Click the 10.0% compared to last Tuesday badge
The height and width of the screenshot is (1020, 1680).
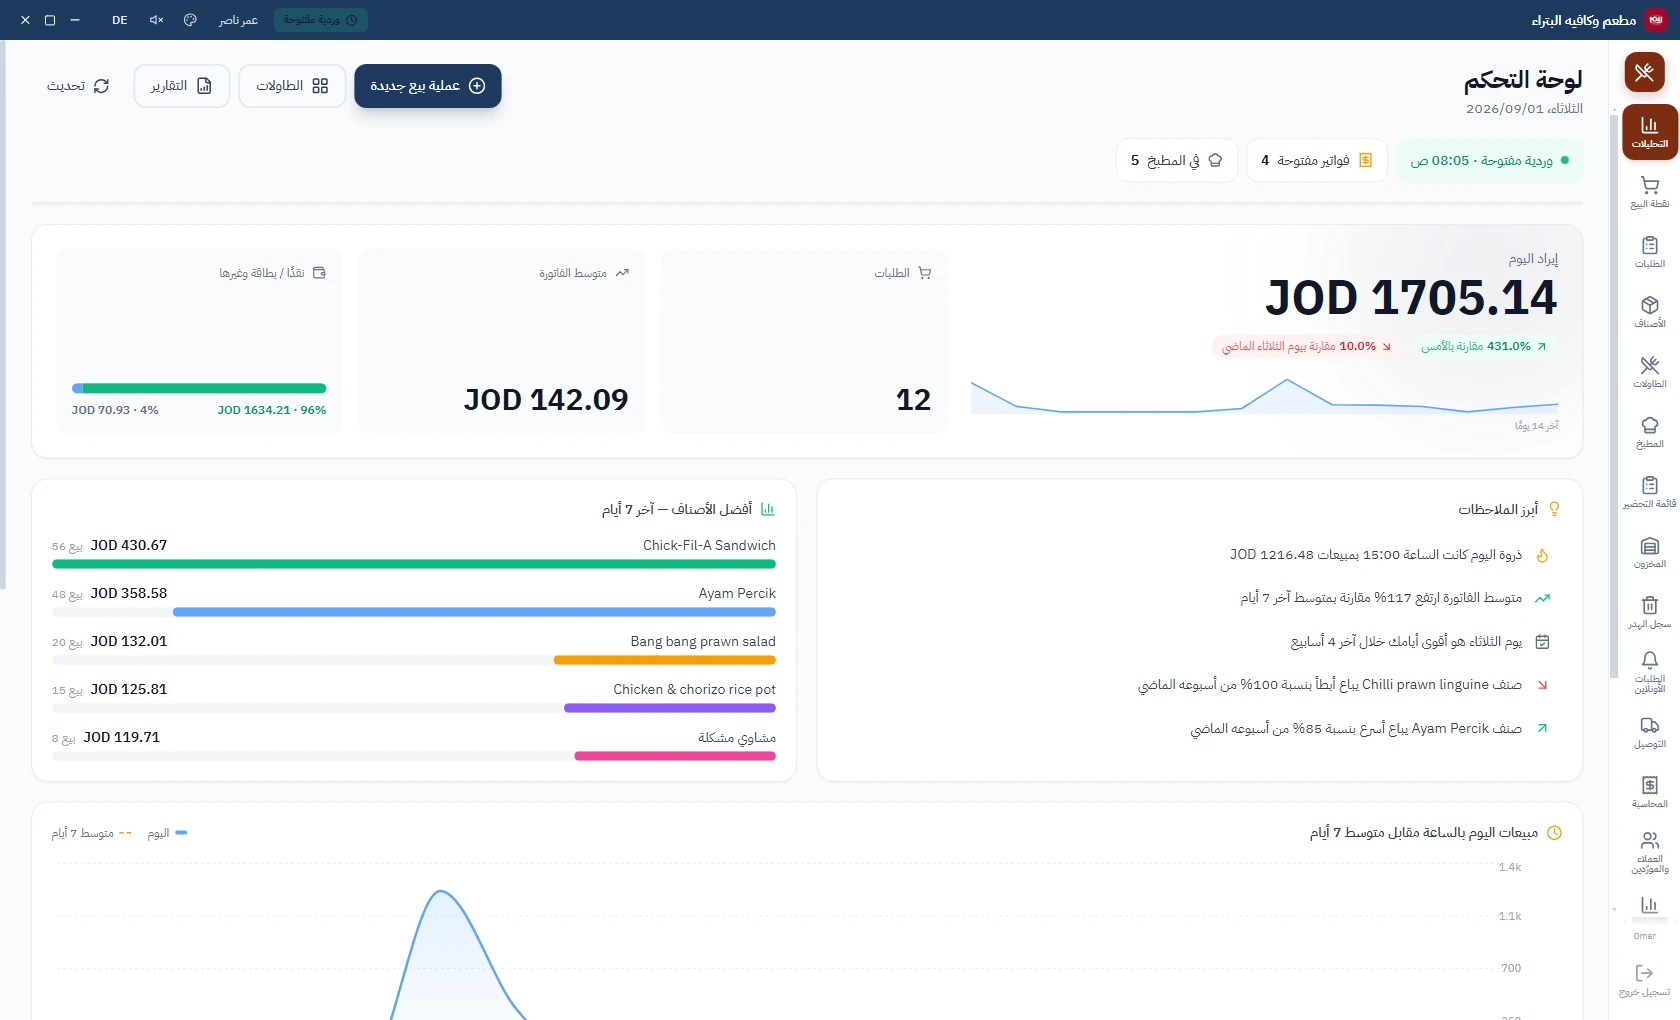[x=1306, y=346]
